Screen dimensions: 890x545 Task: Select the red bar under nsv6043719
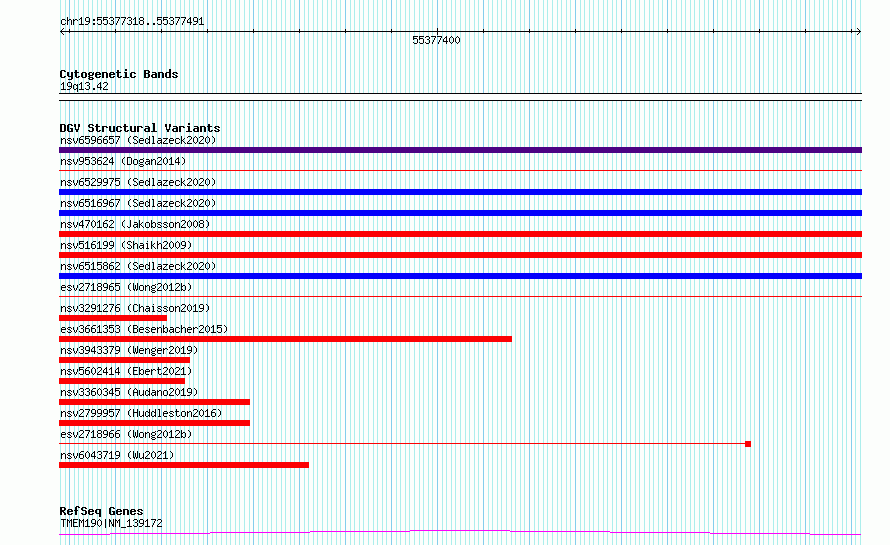184,465
